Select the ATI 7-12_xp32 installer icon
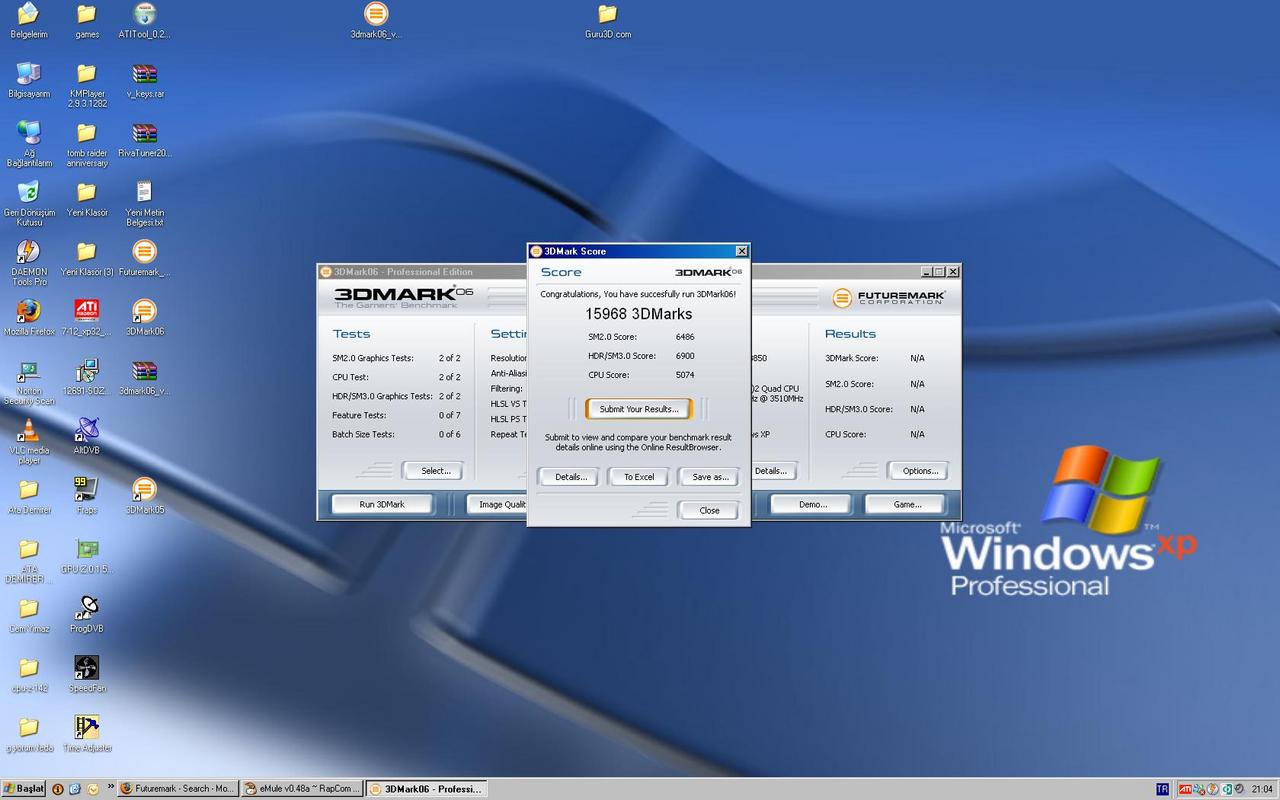The width and height of the screenshot is (1280, 800). [87, 317]
